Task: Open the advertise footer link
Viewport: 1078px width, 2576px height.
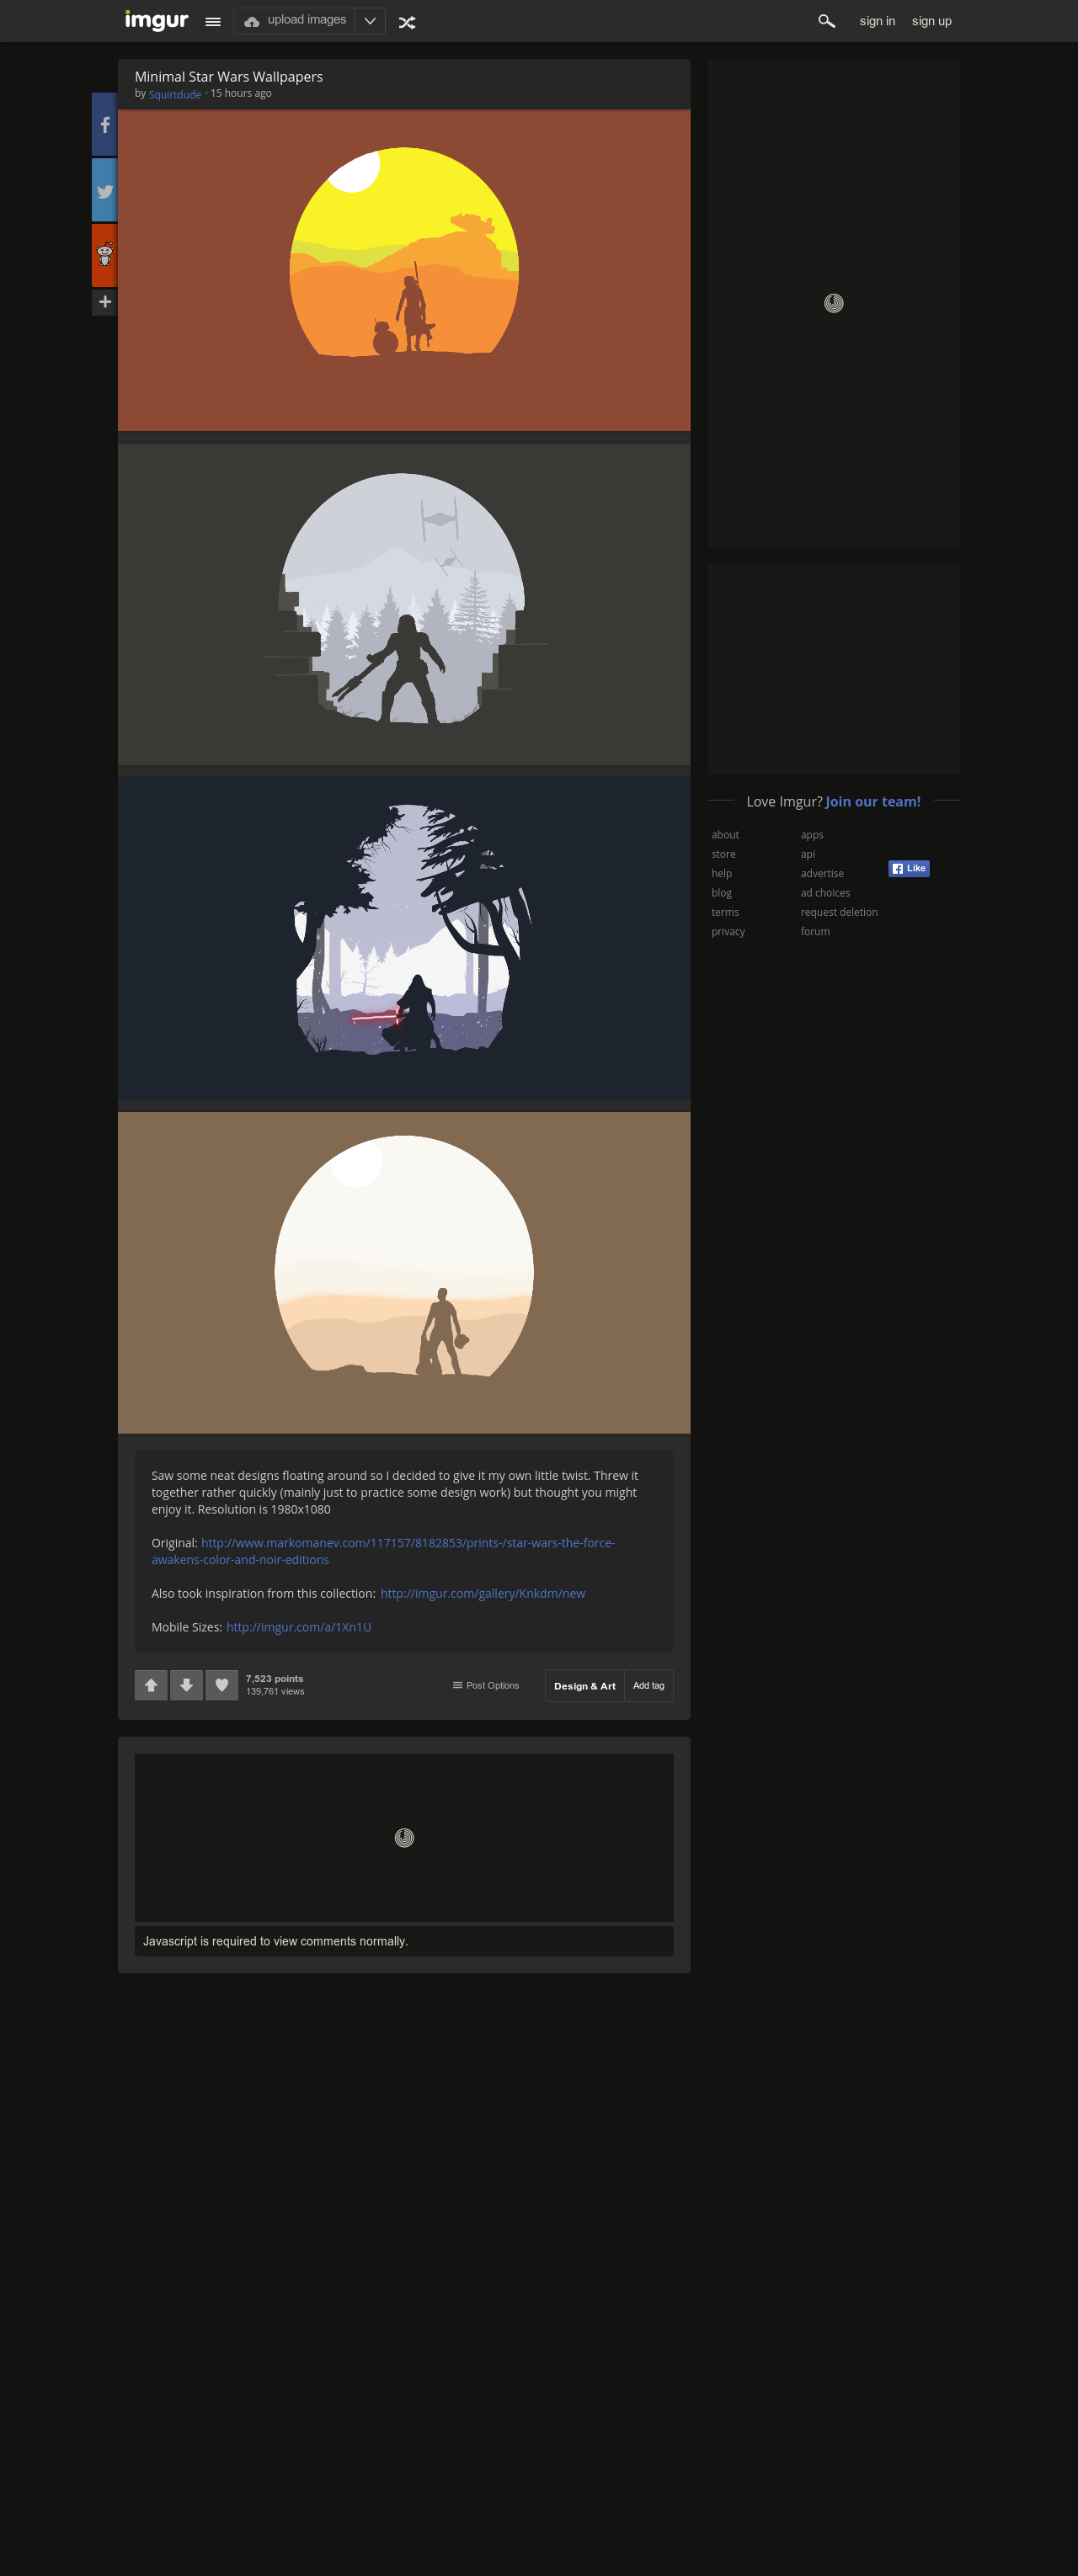Action: (x=822, y=874)
